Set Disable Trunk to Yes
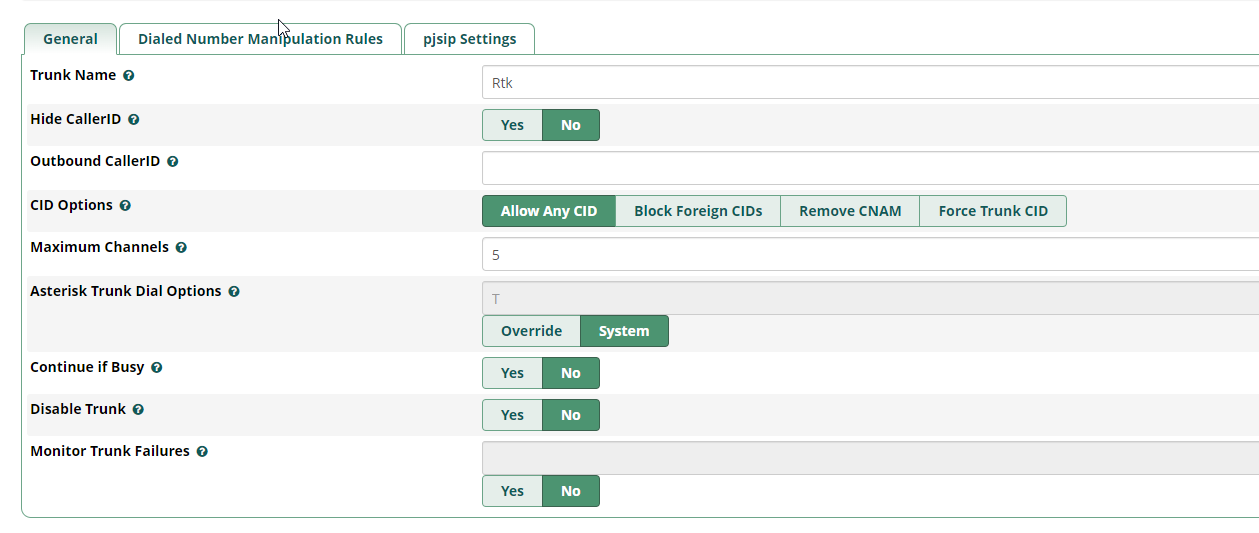Image resolution: width=1259 pixels, height=533 pixels. click(x=512, y=415)
